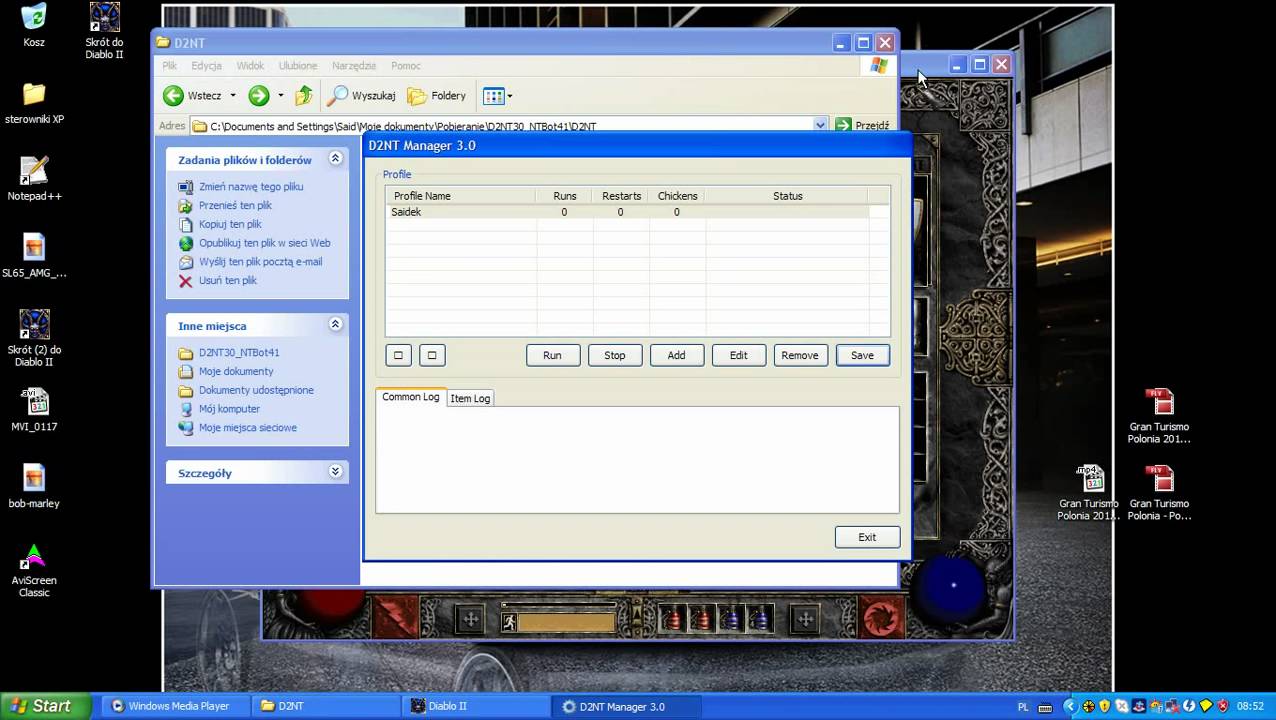1276x720 pixels.
Task: Toggle the Foldery pane button
Action: click(x=437, y=96)
